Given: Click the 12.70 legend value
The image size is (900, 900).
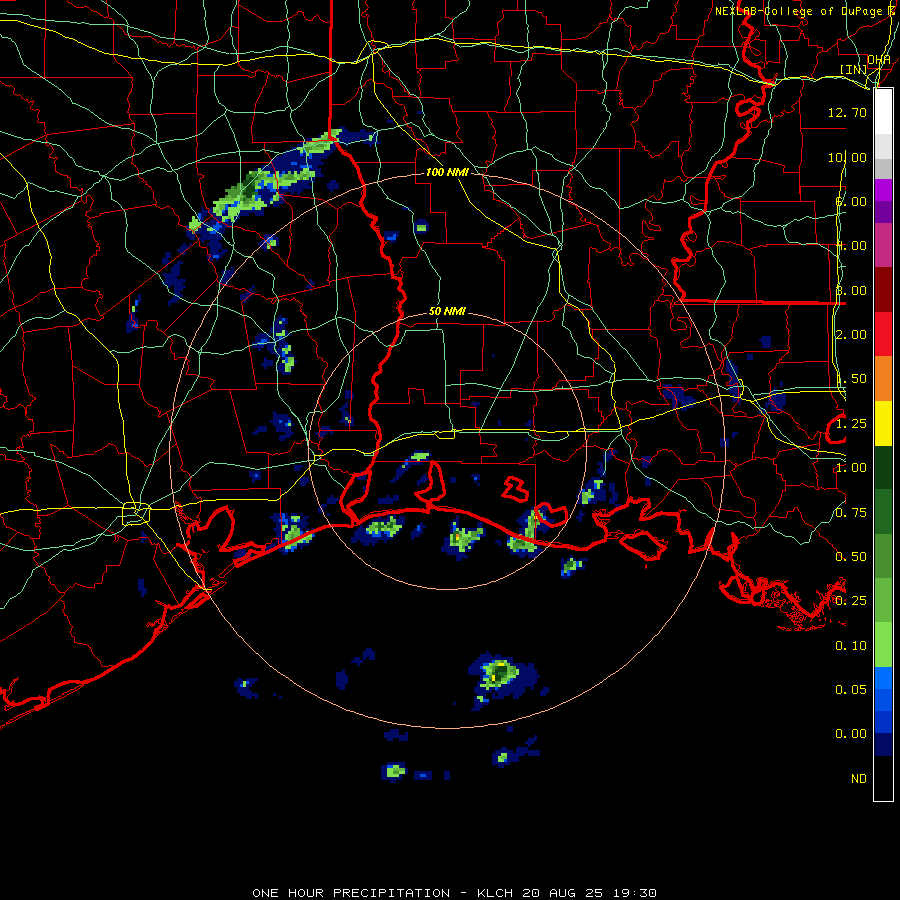Looking at the screenshot, I should (x=847, y=112).
